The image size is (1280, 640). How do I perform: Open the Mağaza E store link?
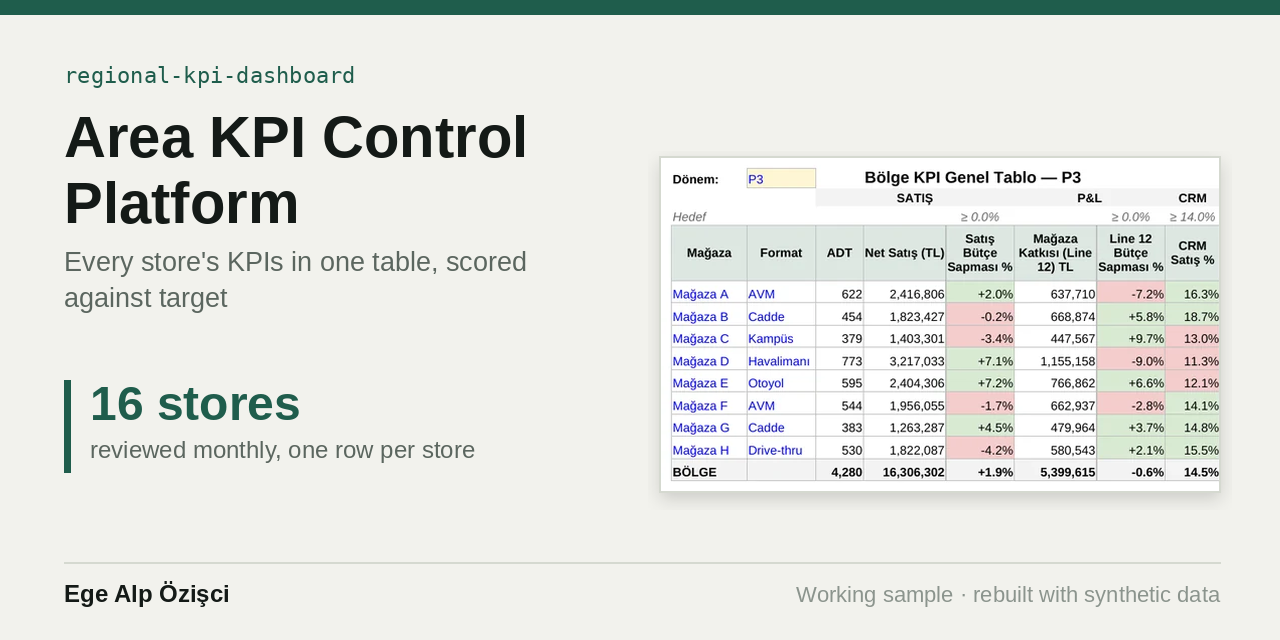tap(701, 383)
